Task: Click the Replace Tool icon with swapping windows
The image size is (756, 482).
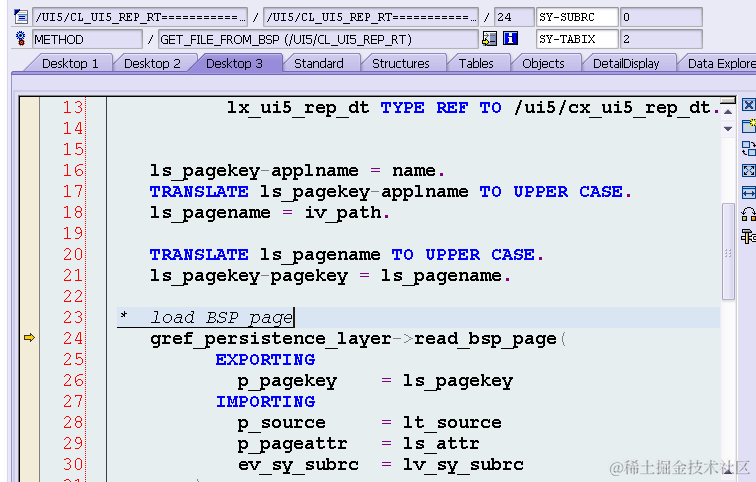Action: coord(748,148)
